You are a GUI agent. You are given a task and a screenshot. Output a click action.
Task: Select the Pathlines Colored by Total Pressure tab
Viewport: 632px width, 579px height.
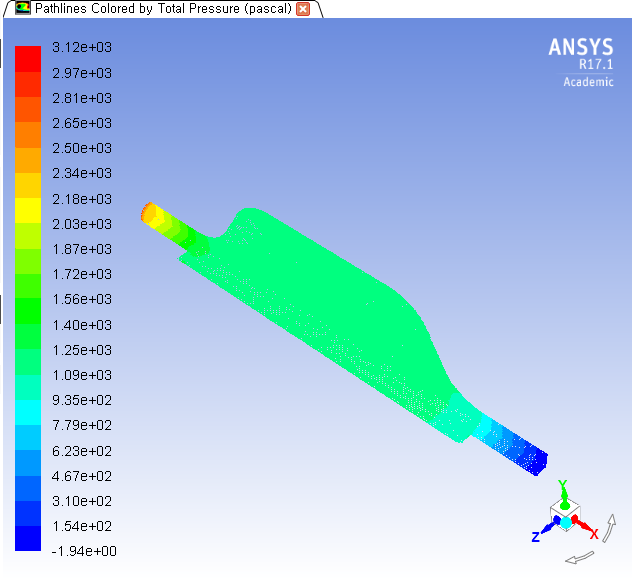pos(163,8)
